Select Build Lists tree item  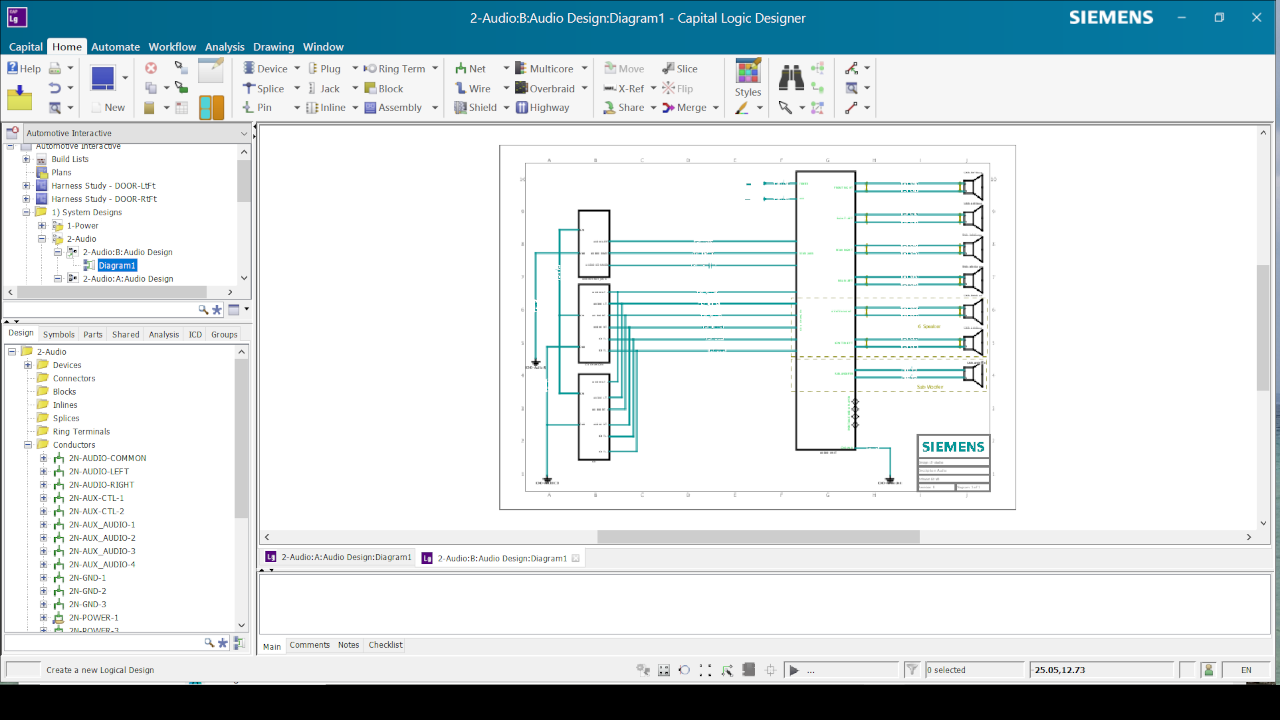(x=70, y=159)
